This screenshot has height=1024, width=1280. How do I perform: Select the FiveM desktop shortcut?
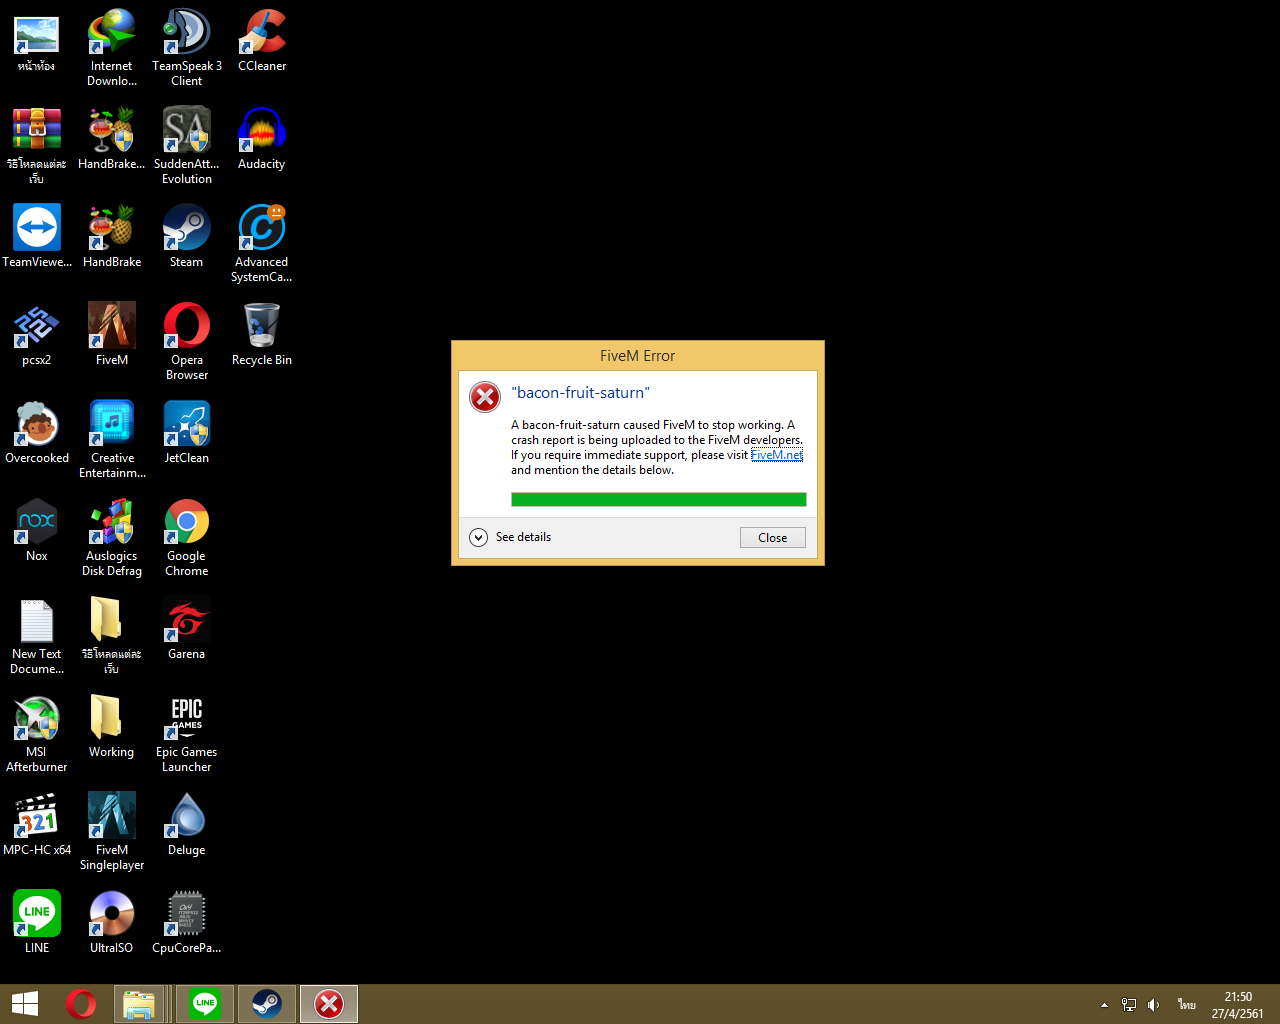[112, 334]
